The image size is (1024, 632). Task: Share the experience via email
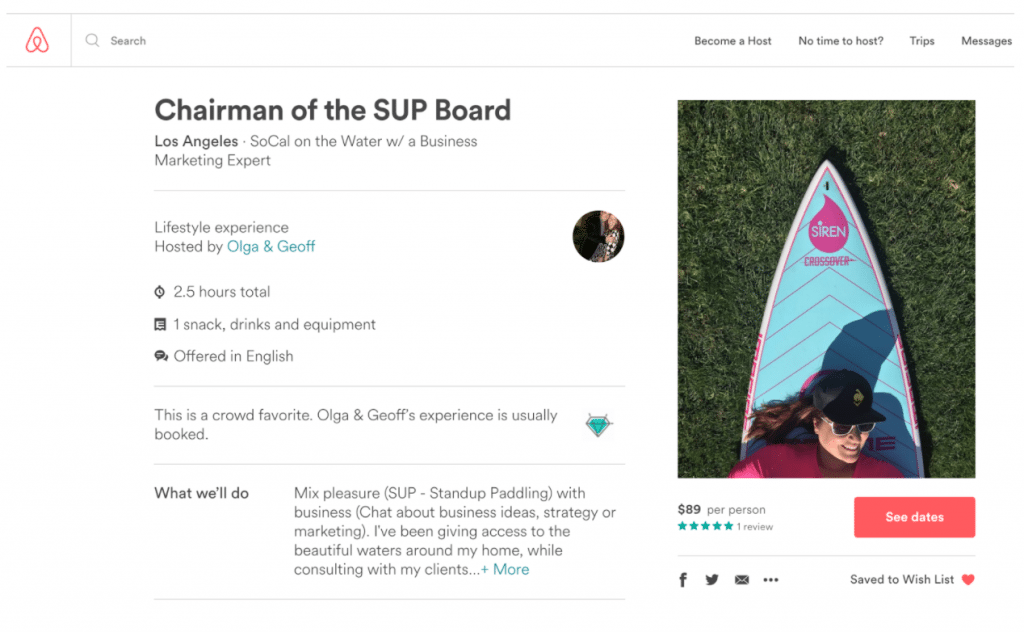(x=741, y=579)
